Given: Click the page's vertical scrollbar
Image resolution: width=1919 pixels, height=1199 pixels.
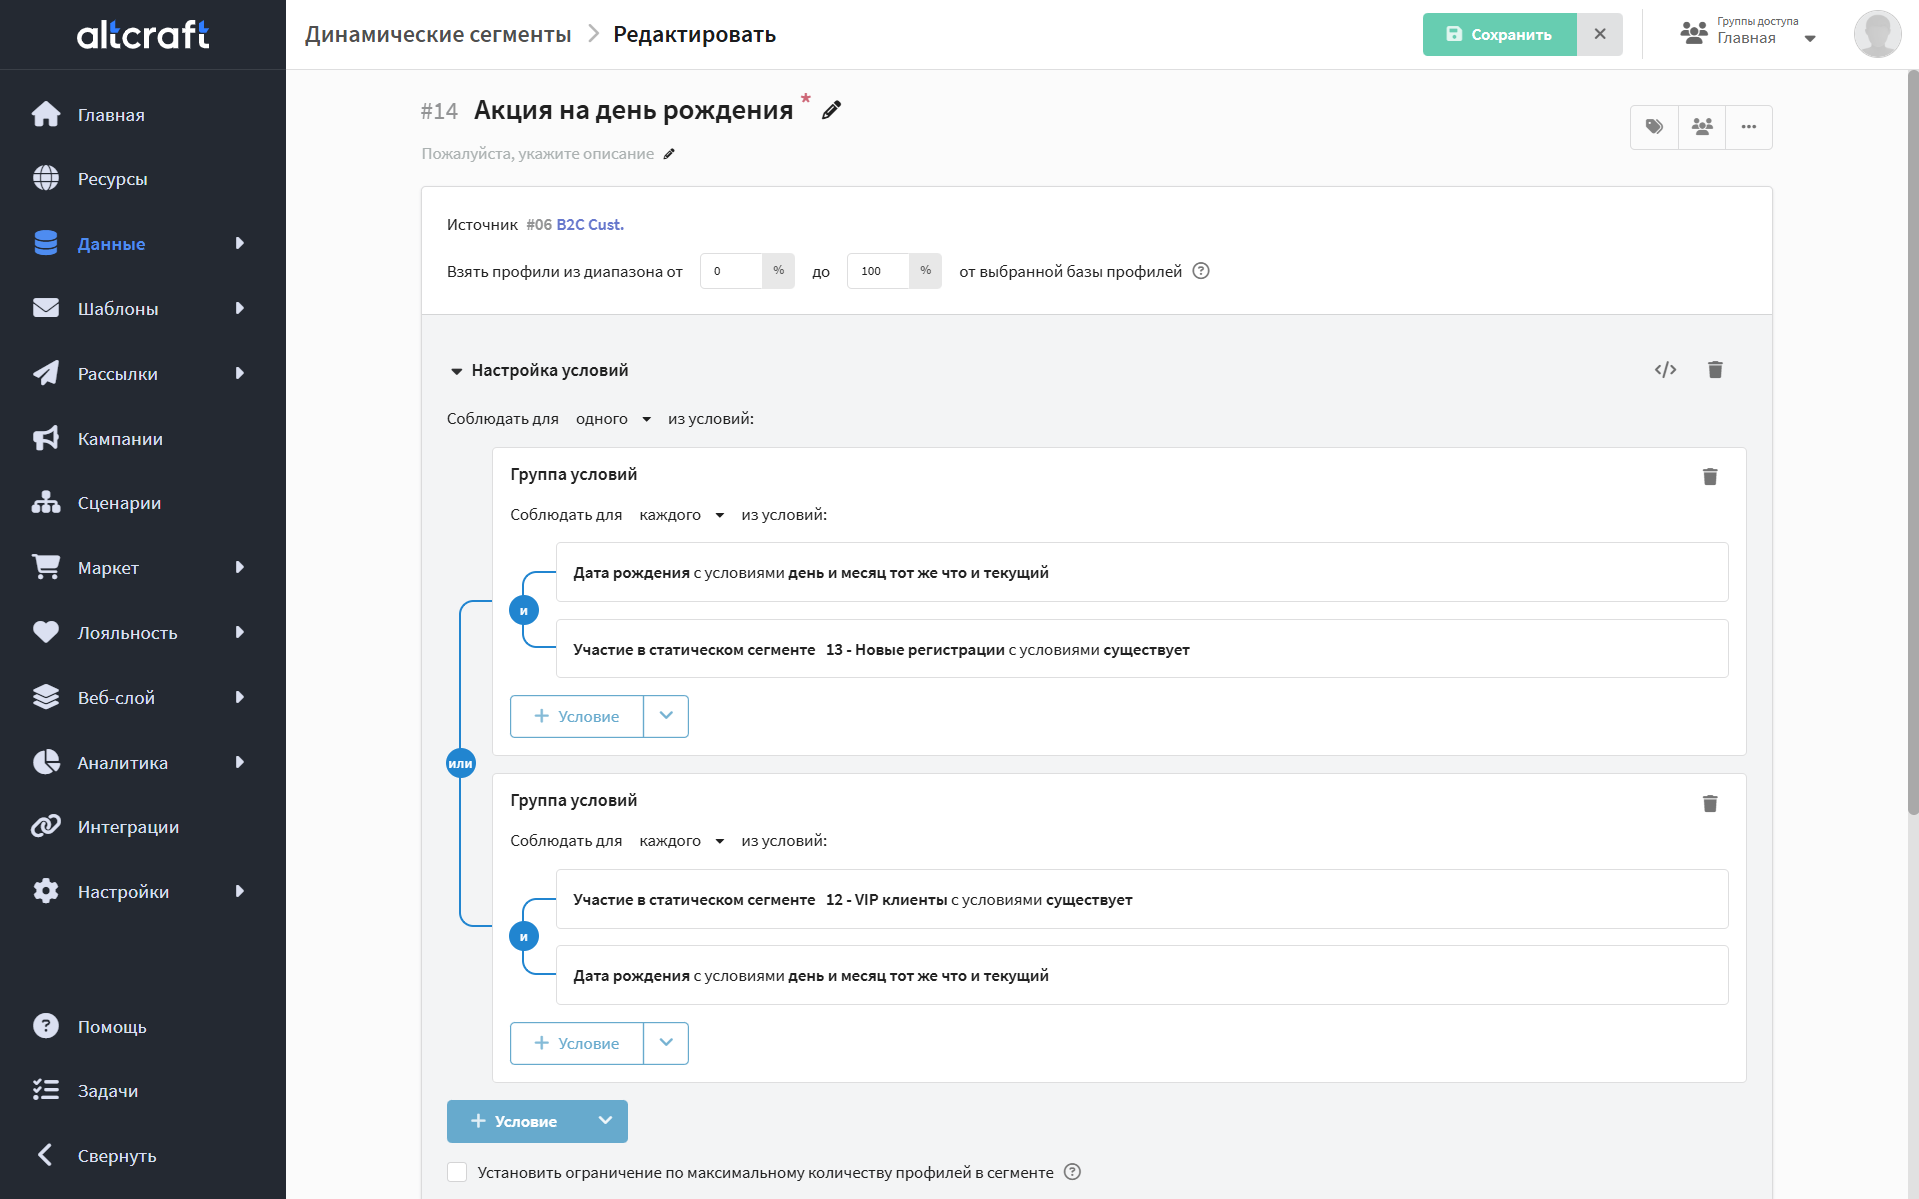Looking at the screenshot, I should click(x=1912, y=440).
